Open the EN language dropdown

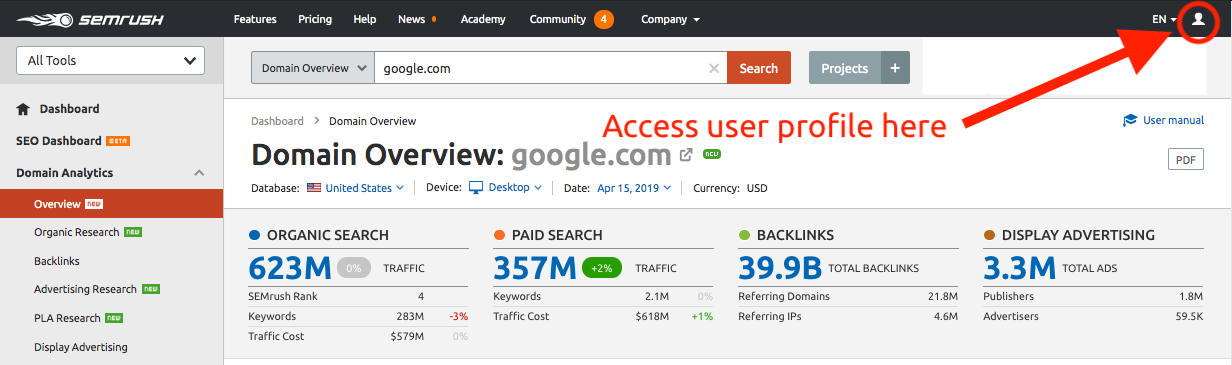[1164, 19]
